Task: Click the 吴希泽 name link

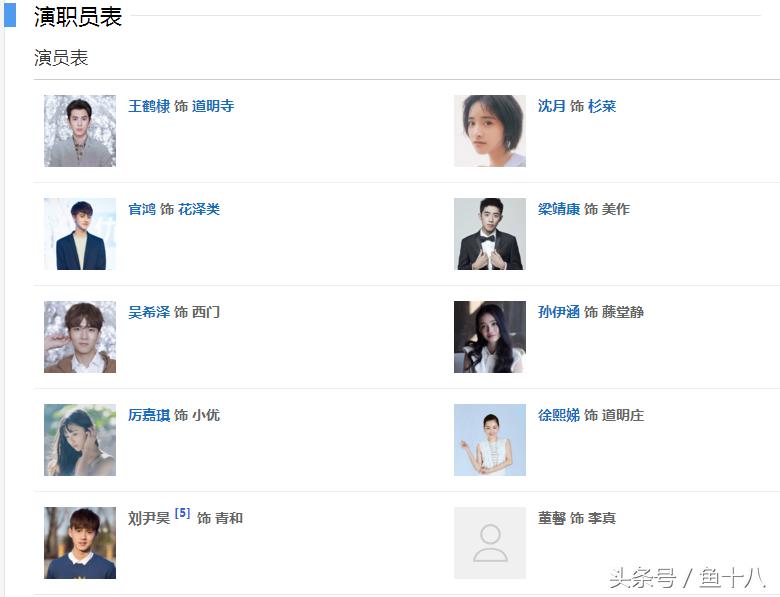Action: point(149,312)
